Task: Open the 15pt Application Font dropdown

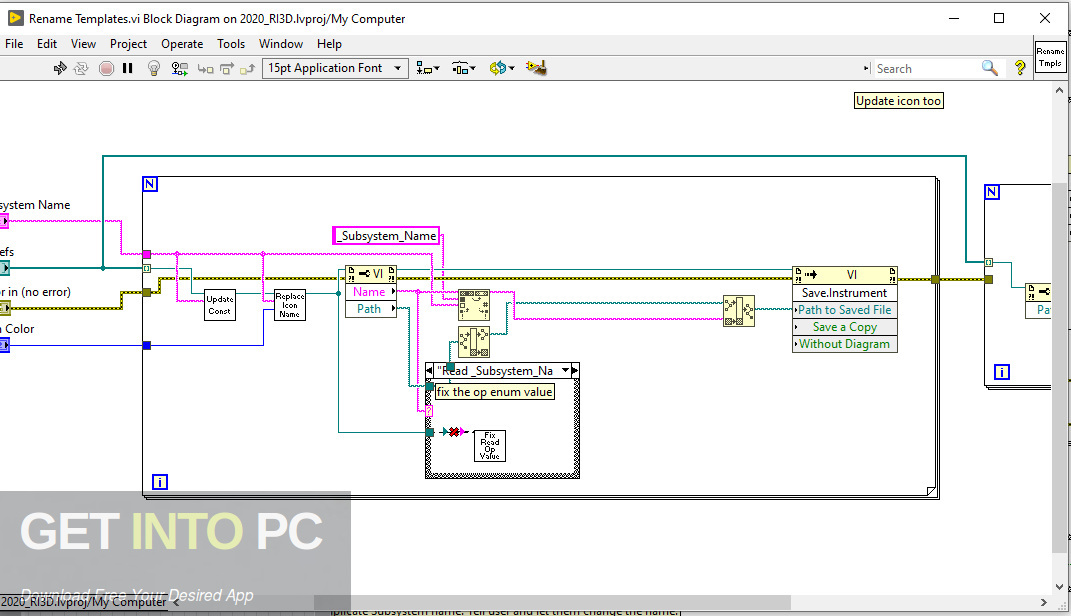Action: [335, 68]
